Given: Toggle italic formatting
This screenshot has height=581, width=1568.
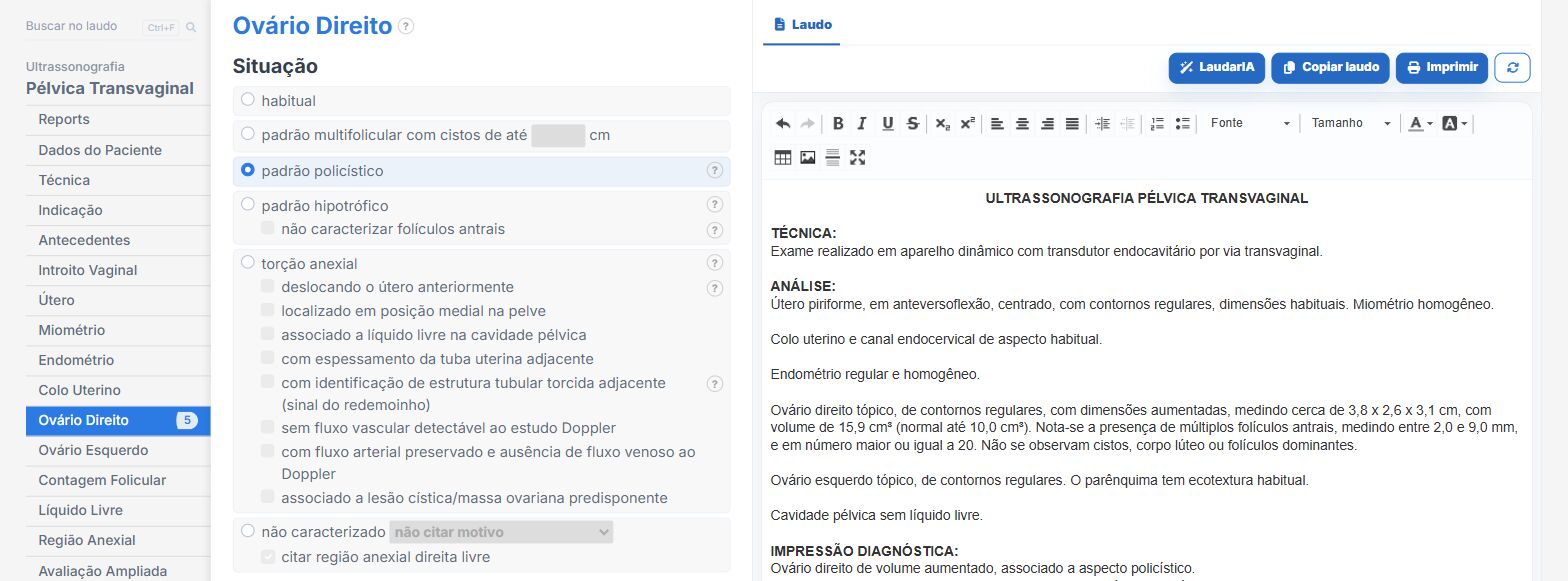Looking at the screenshot, I should (x=862, y=123).
